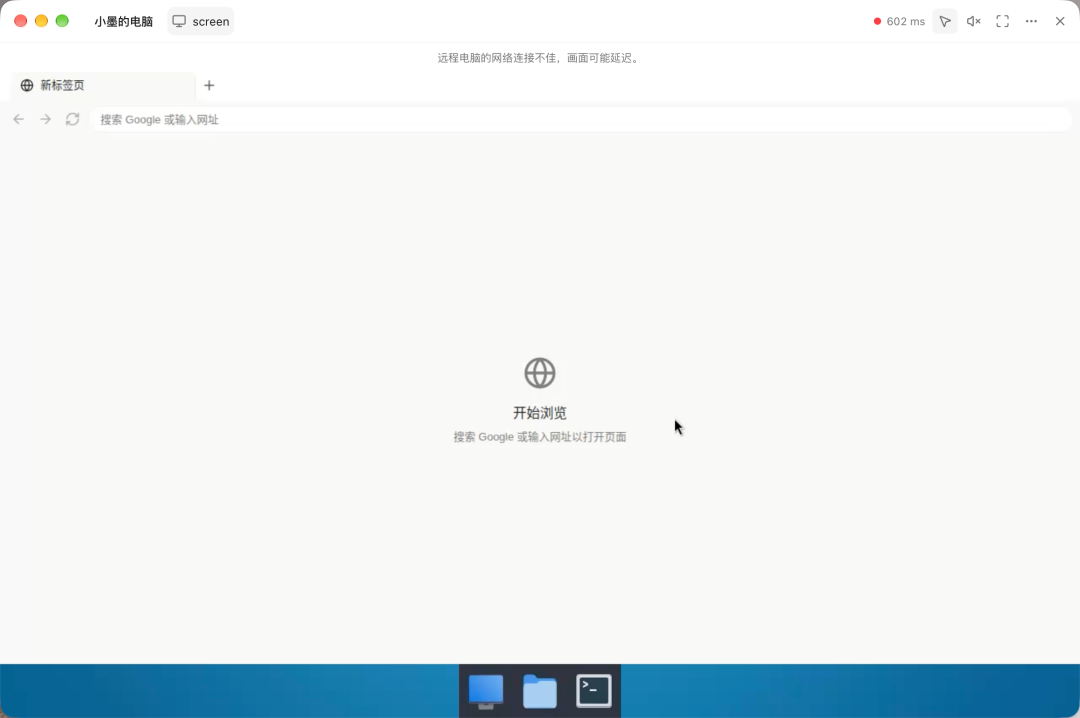Click the browser back arrow

point(19,119)
